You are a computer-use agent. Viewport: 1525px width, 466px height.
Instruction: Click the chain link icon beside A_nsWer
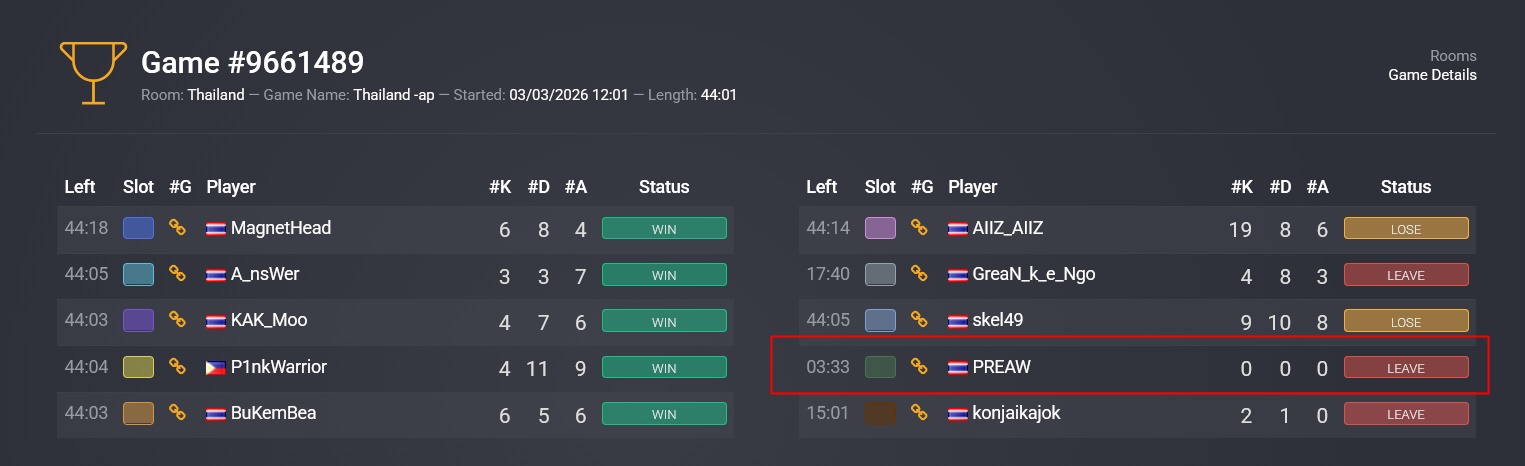click(178, 274)
